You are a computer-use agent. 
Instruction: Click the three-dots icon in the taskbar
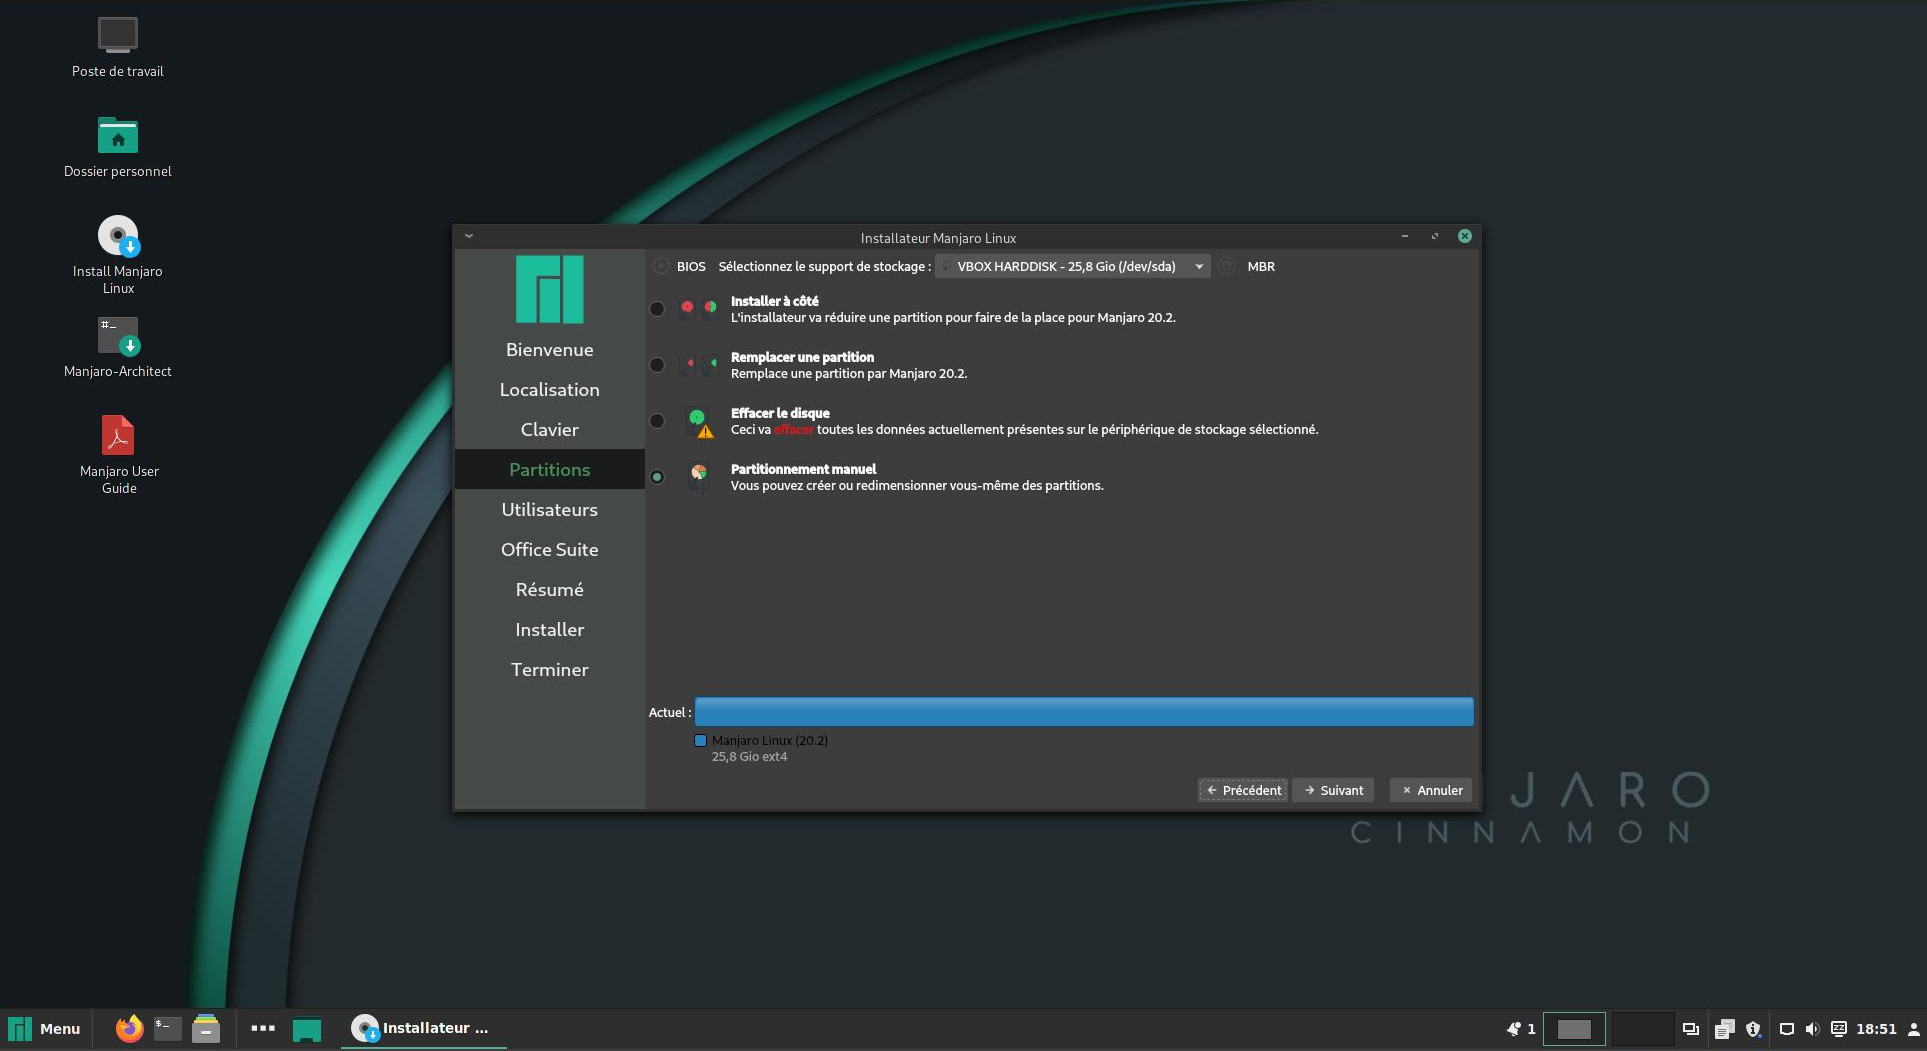pos(263,1028)
